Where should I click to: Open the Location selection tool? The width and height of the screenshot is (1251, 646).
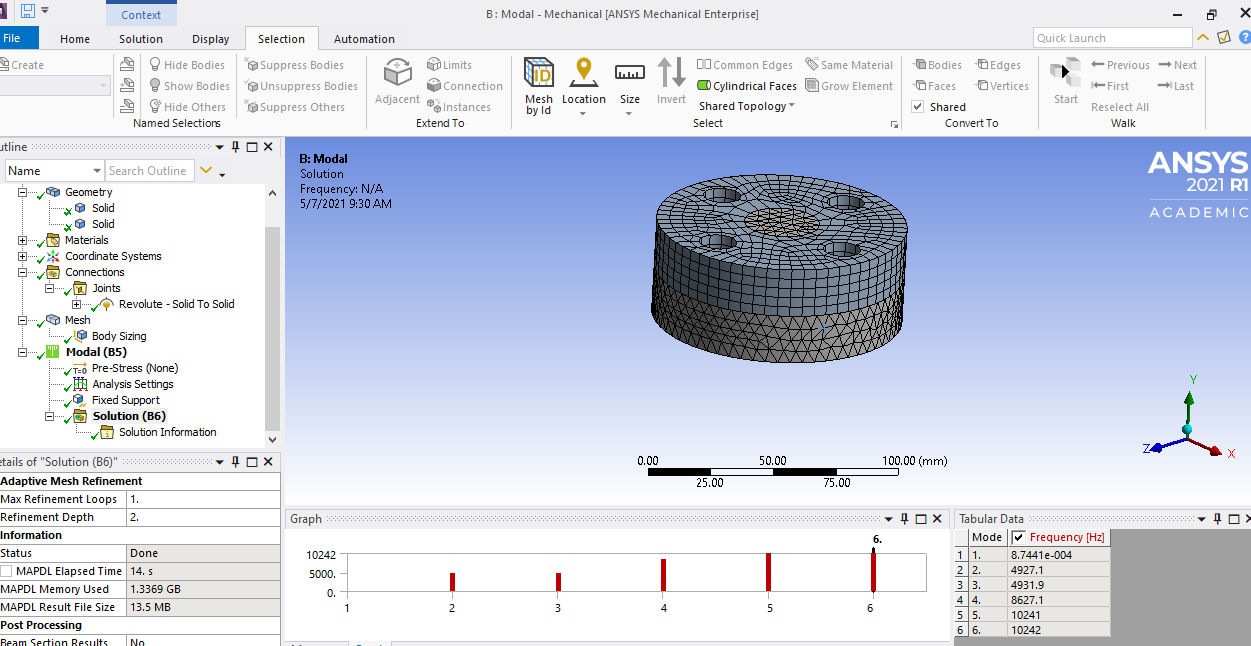(x=583, y=73)
